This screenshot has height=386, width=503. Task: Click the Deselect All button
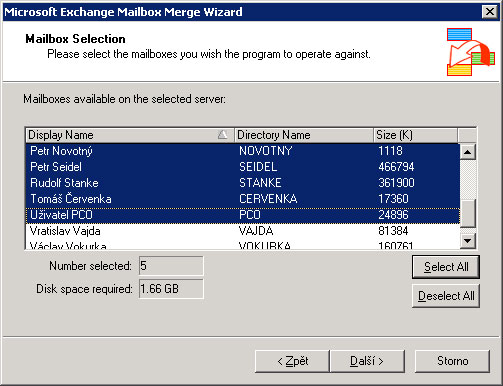click(446, 296)
